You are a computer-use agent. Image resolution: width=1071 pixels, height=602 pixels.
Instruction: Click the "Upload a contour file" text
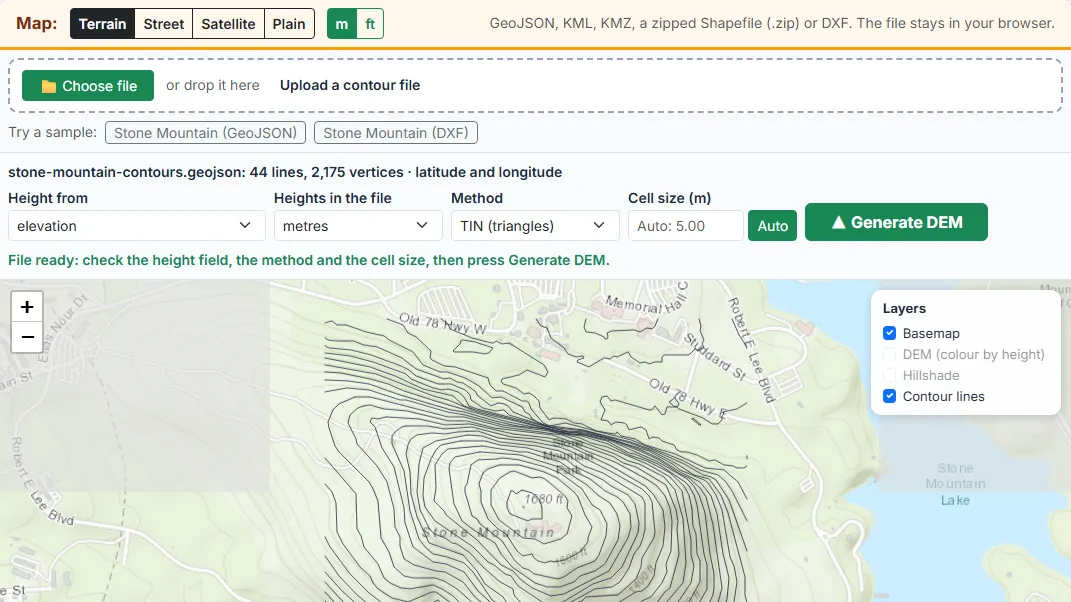[350, 85]
